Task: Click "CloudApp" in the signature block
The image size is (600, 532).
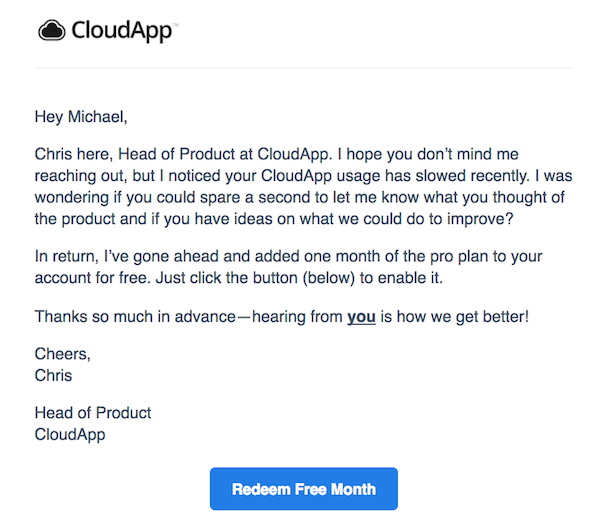Action: tap(70, 435)
